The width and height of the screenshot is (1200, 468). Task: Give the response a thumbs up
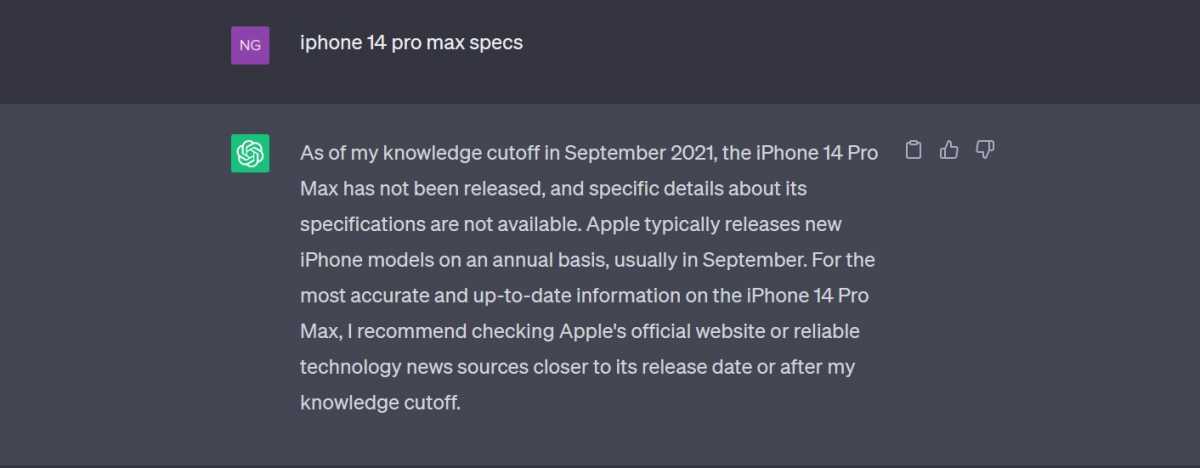949,150
